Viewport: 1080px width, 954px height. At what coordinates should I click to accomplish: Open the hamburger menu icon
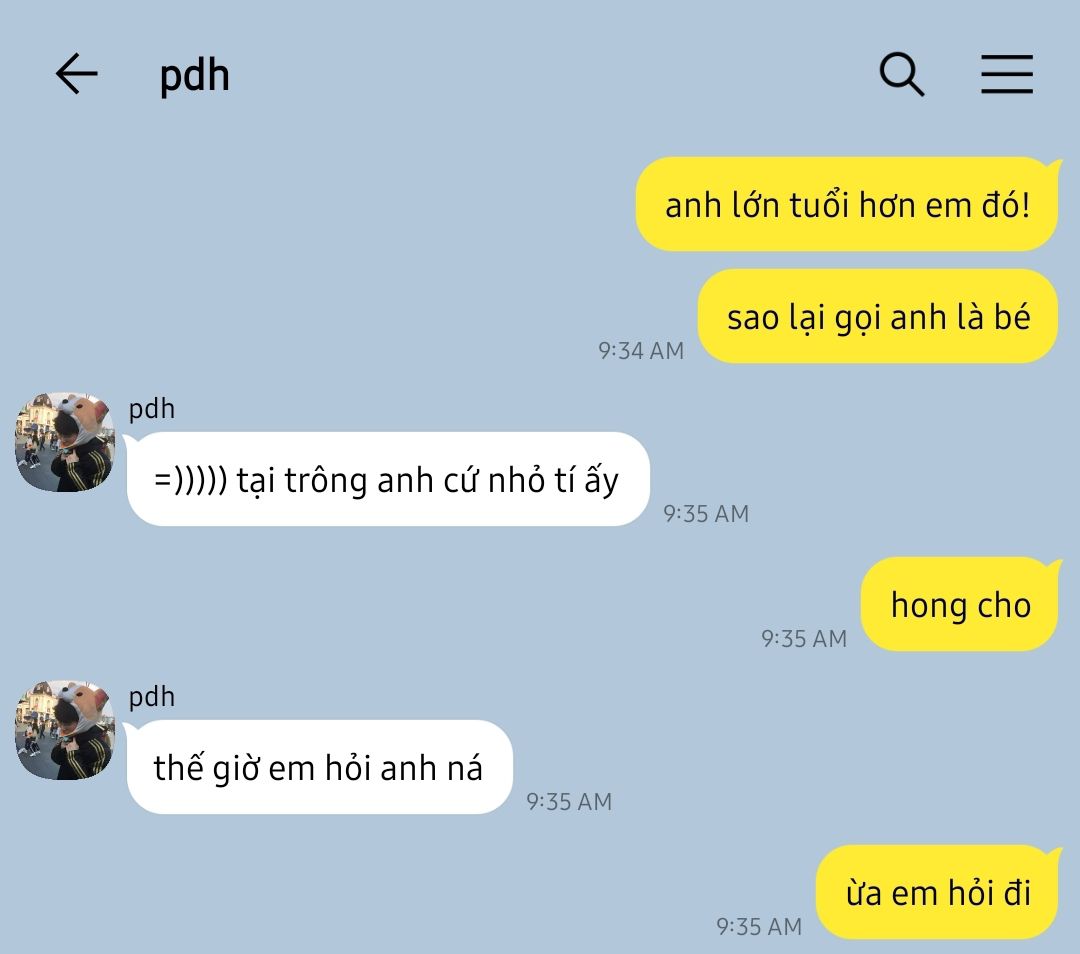(x=1006, y=74)
